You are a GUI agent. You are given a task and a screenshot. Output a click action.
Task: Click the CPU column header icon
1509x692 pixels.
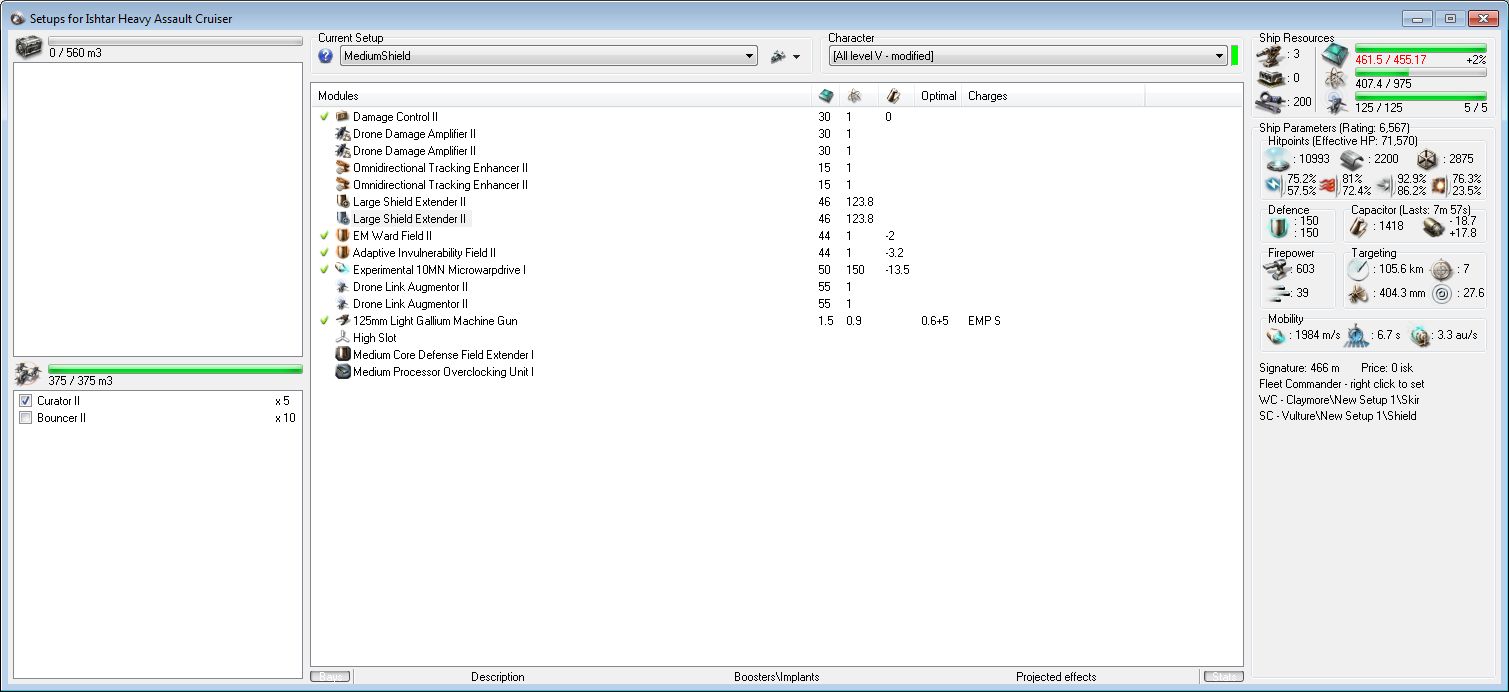pos(825,96)
